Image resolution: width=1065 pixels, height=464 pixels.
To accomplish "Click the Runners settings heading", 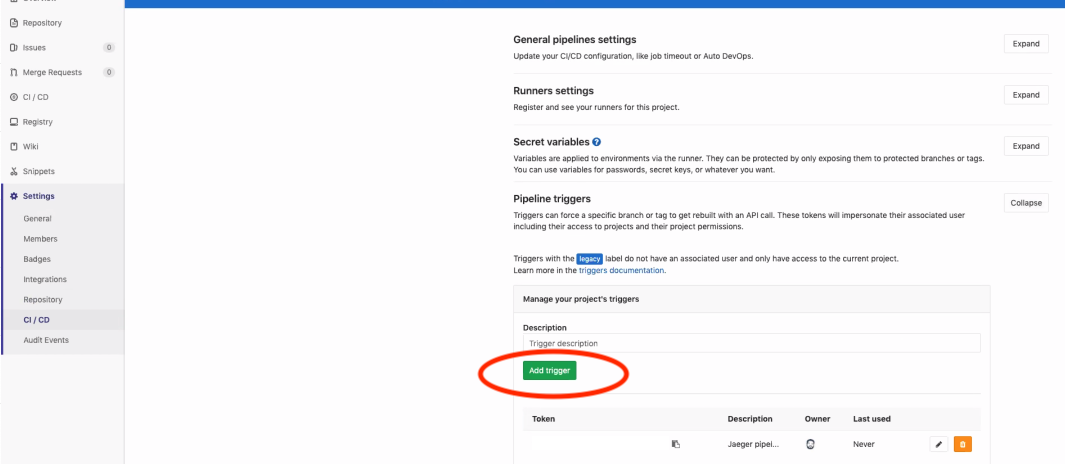I will 554,91.
